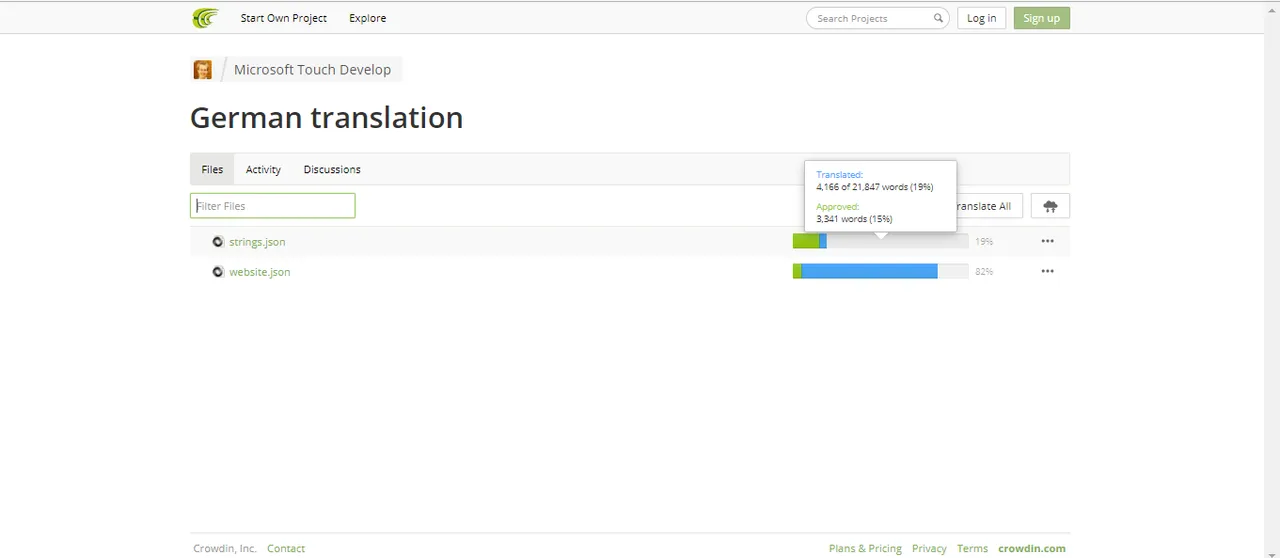Click the strings.json progress bar

880,241
